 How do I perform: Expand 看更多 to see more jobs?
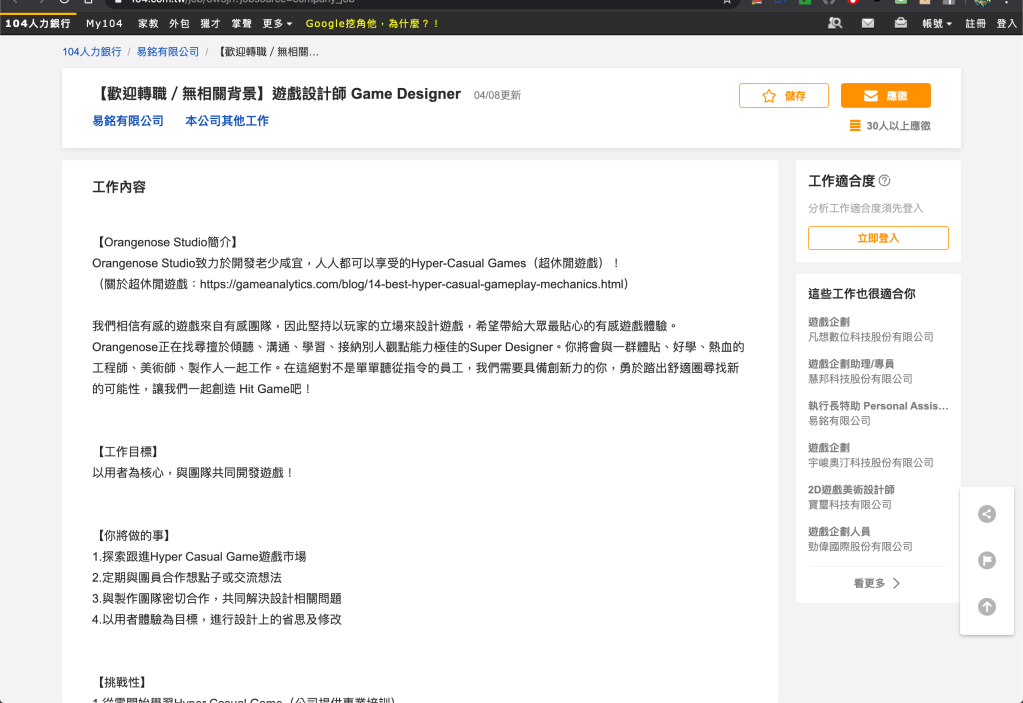click(877, 583)
